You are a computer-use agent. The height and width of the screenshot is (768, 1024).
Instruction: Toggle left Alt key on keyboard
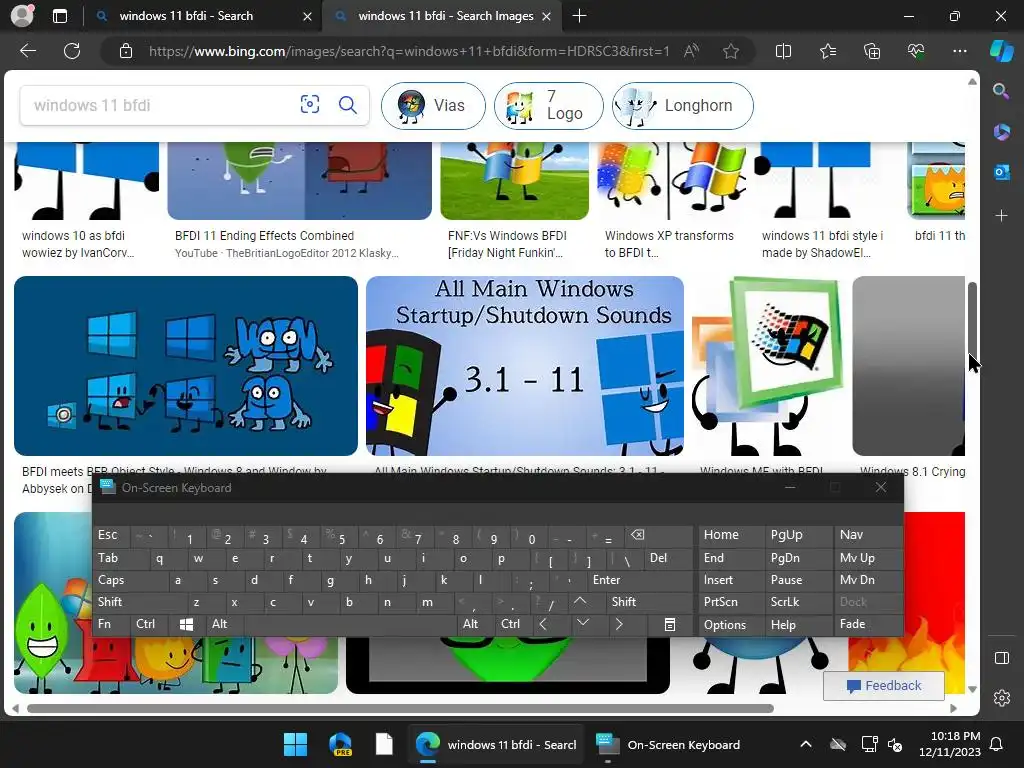[x=224, y=624]
